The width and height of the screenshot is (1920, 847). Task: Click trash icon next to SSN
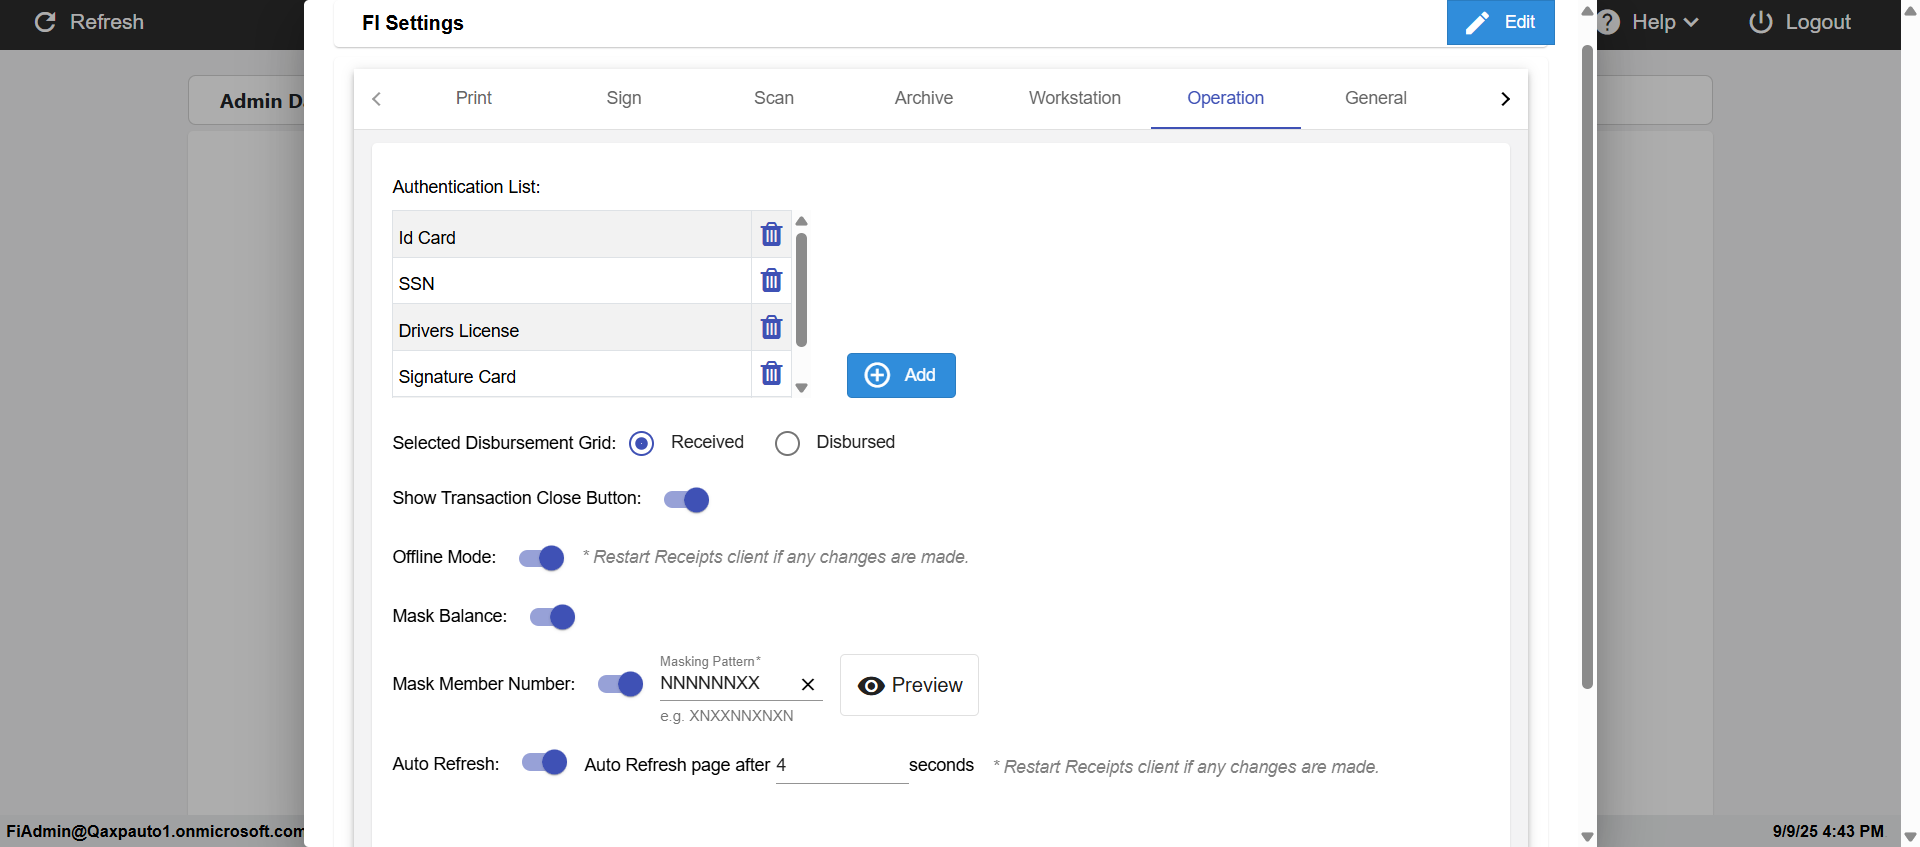click(771, 281)
